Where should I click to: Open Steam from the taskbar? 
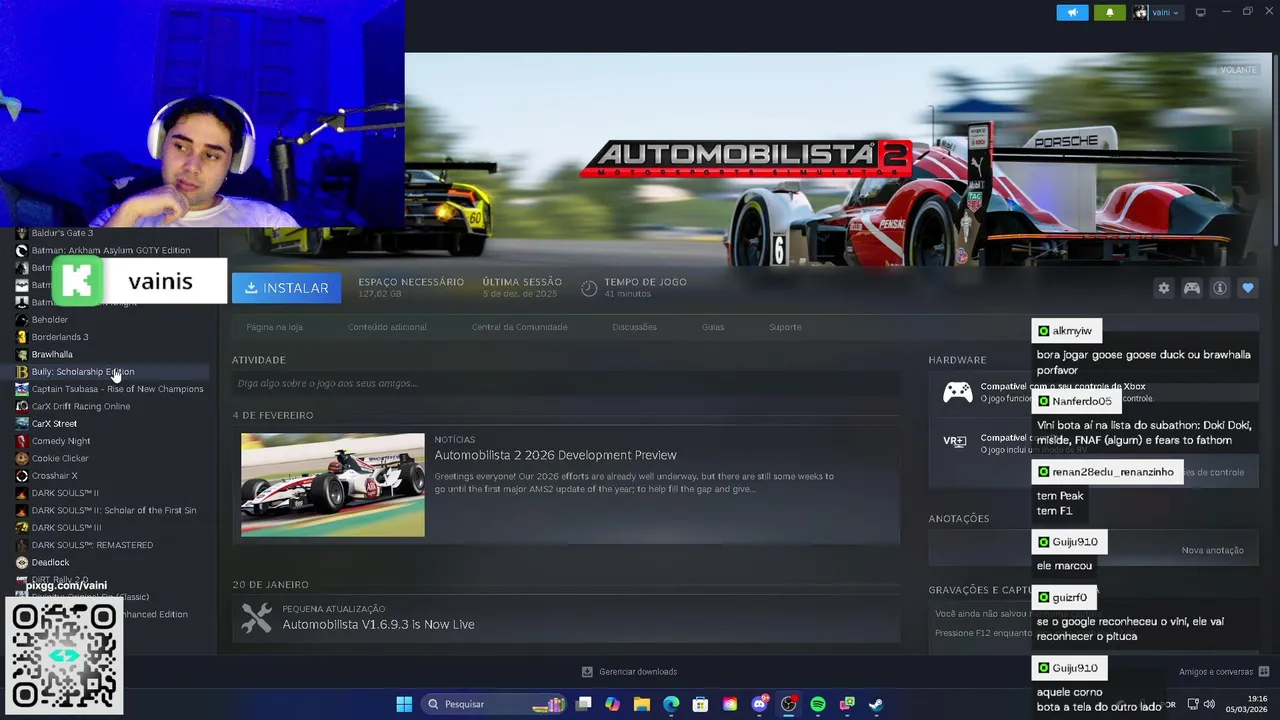[x=876, y=704]
